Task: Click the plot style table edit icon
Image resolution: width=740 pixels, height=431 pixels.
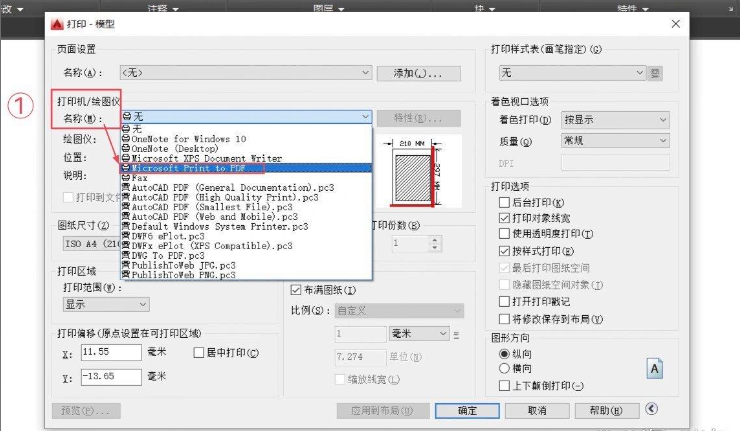Action: click(x=656, y=73)
